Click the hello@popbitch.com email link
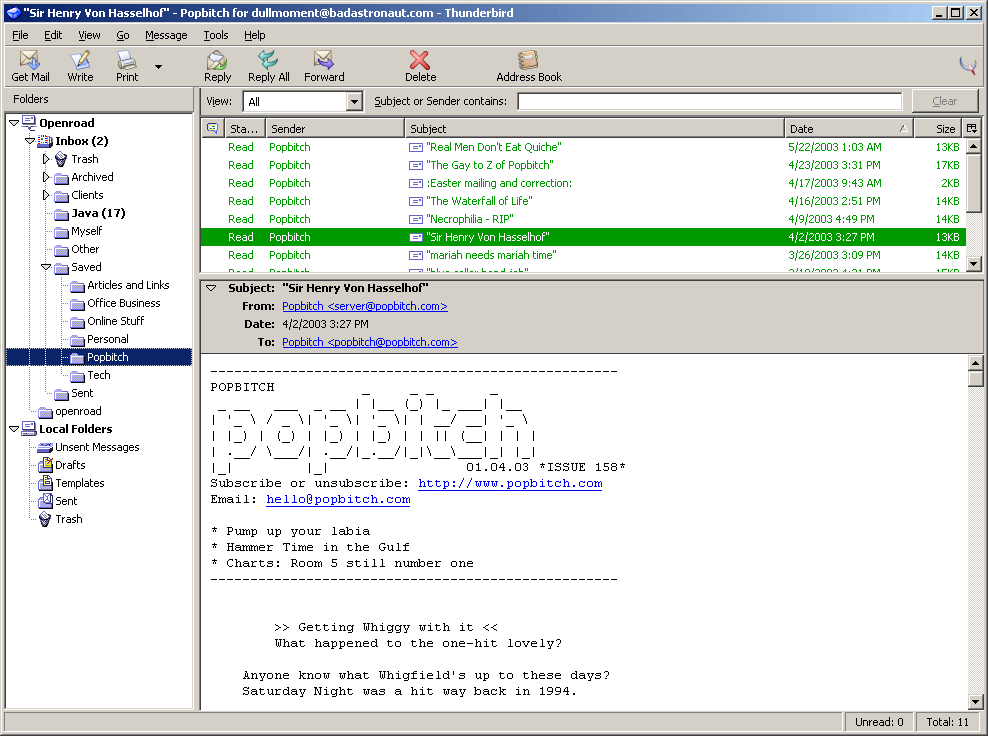This screenshot has height=736, width=988. tap(338, 499)
